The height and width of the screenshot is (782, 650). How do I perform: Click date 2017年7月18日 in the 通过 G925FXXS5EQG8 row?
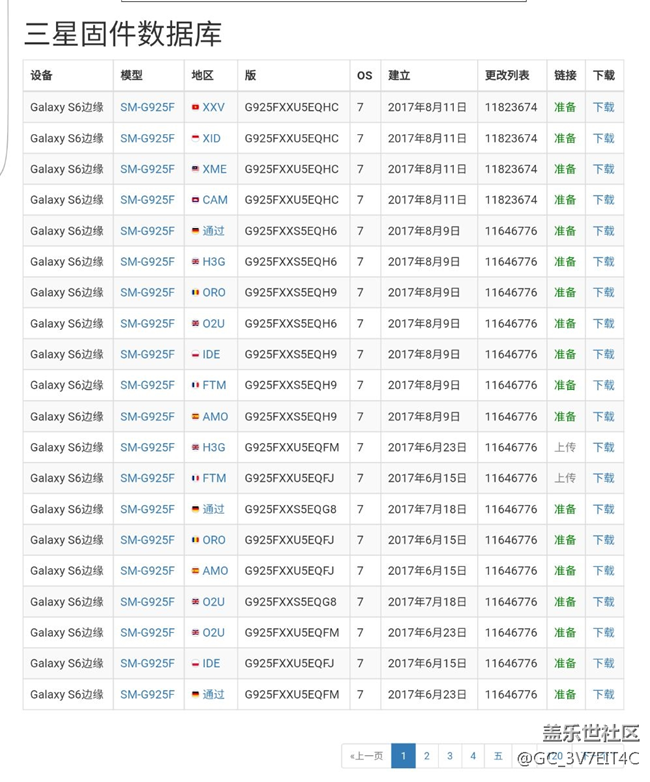pyautogui.click(x=427, y=509)
